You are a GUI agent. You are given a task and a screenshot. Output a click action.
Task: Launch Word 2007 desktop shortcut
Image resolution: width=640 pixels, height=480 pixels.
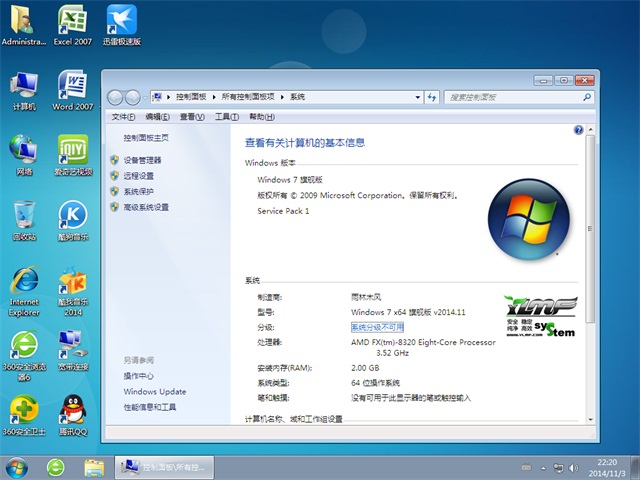73,91
